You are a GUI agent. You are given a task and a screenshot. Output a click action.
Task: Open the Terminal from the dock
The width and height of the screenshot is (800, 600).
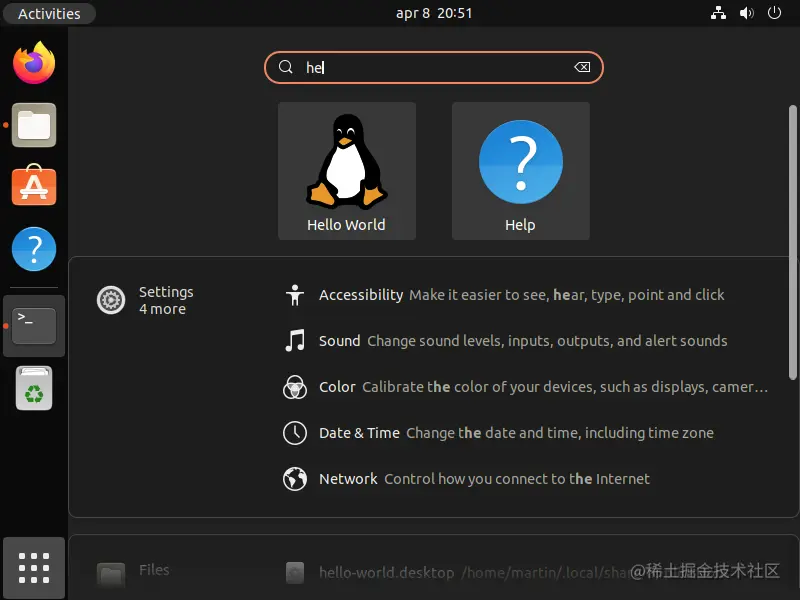[x=33, y=325]
